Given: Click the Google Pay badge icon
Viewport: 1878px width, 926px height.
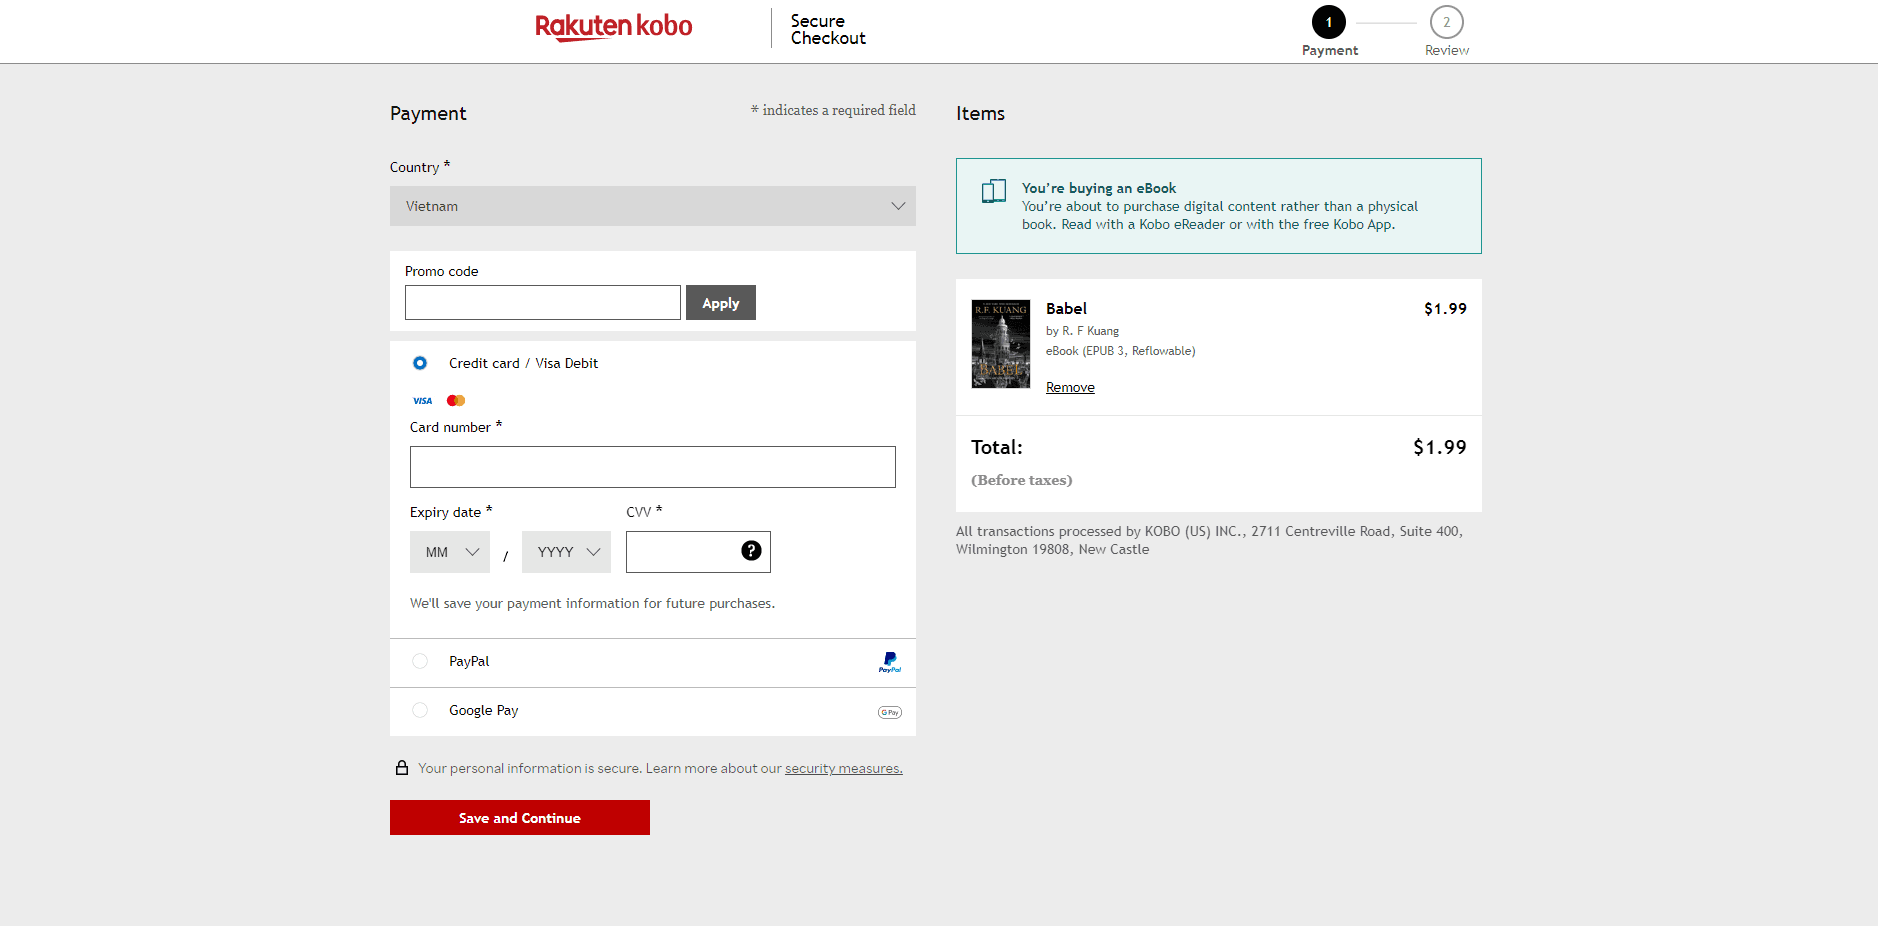Looking at the screenshot, I should tap(890, 712).
